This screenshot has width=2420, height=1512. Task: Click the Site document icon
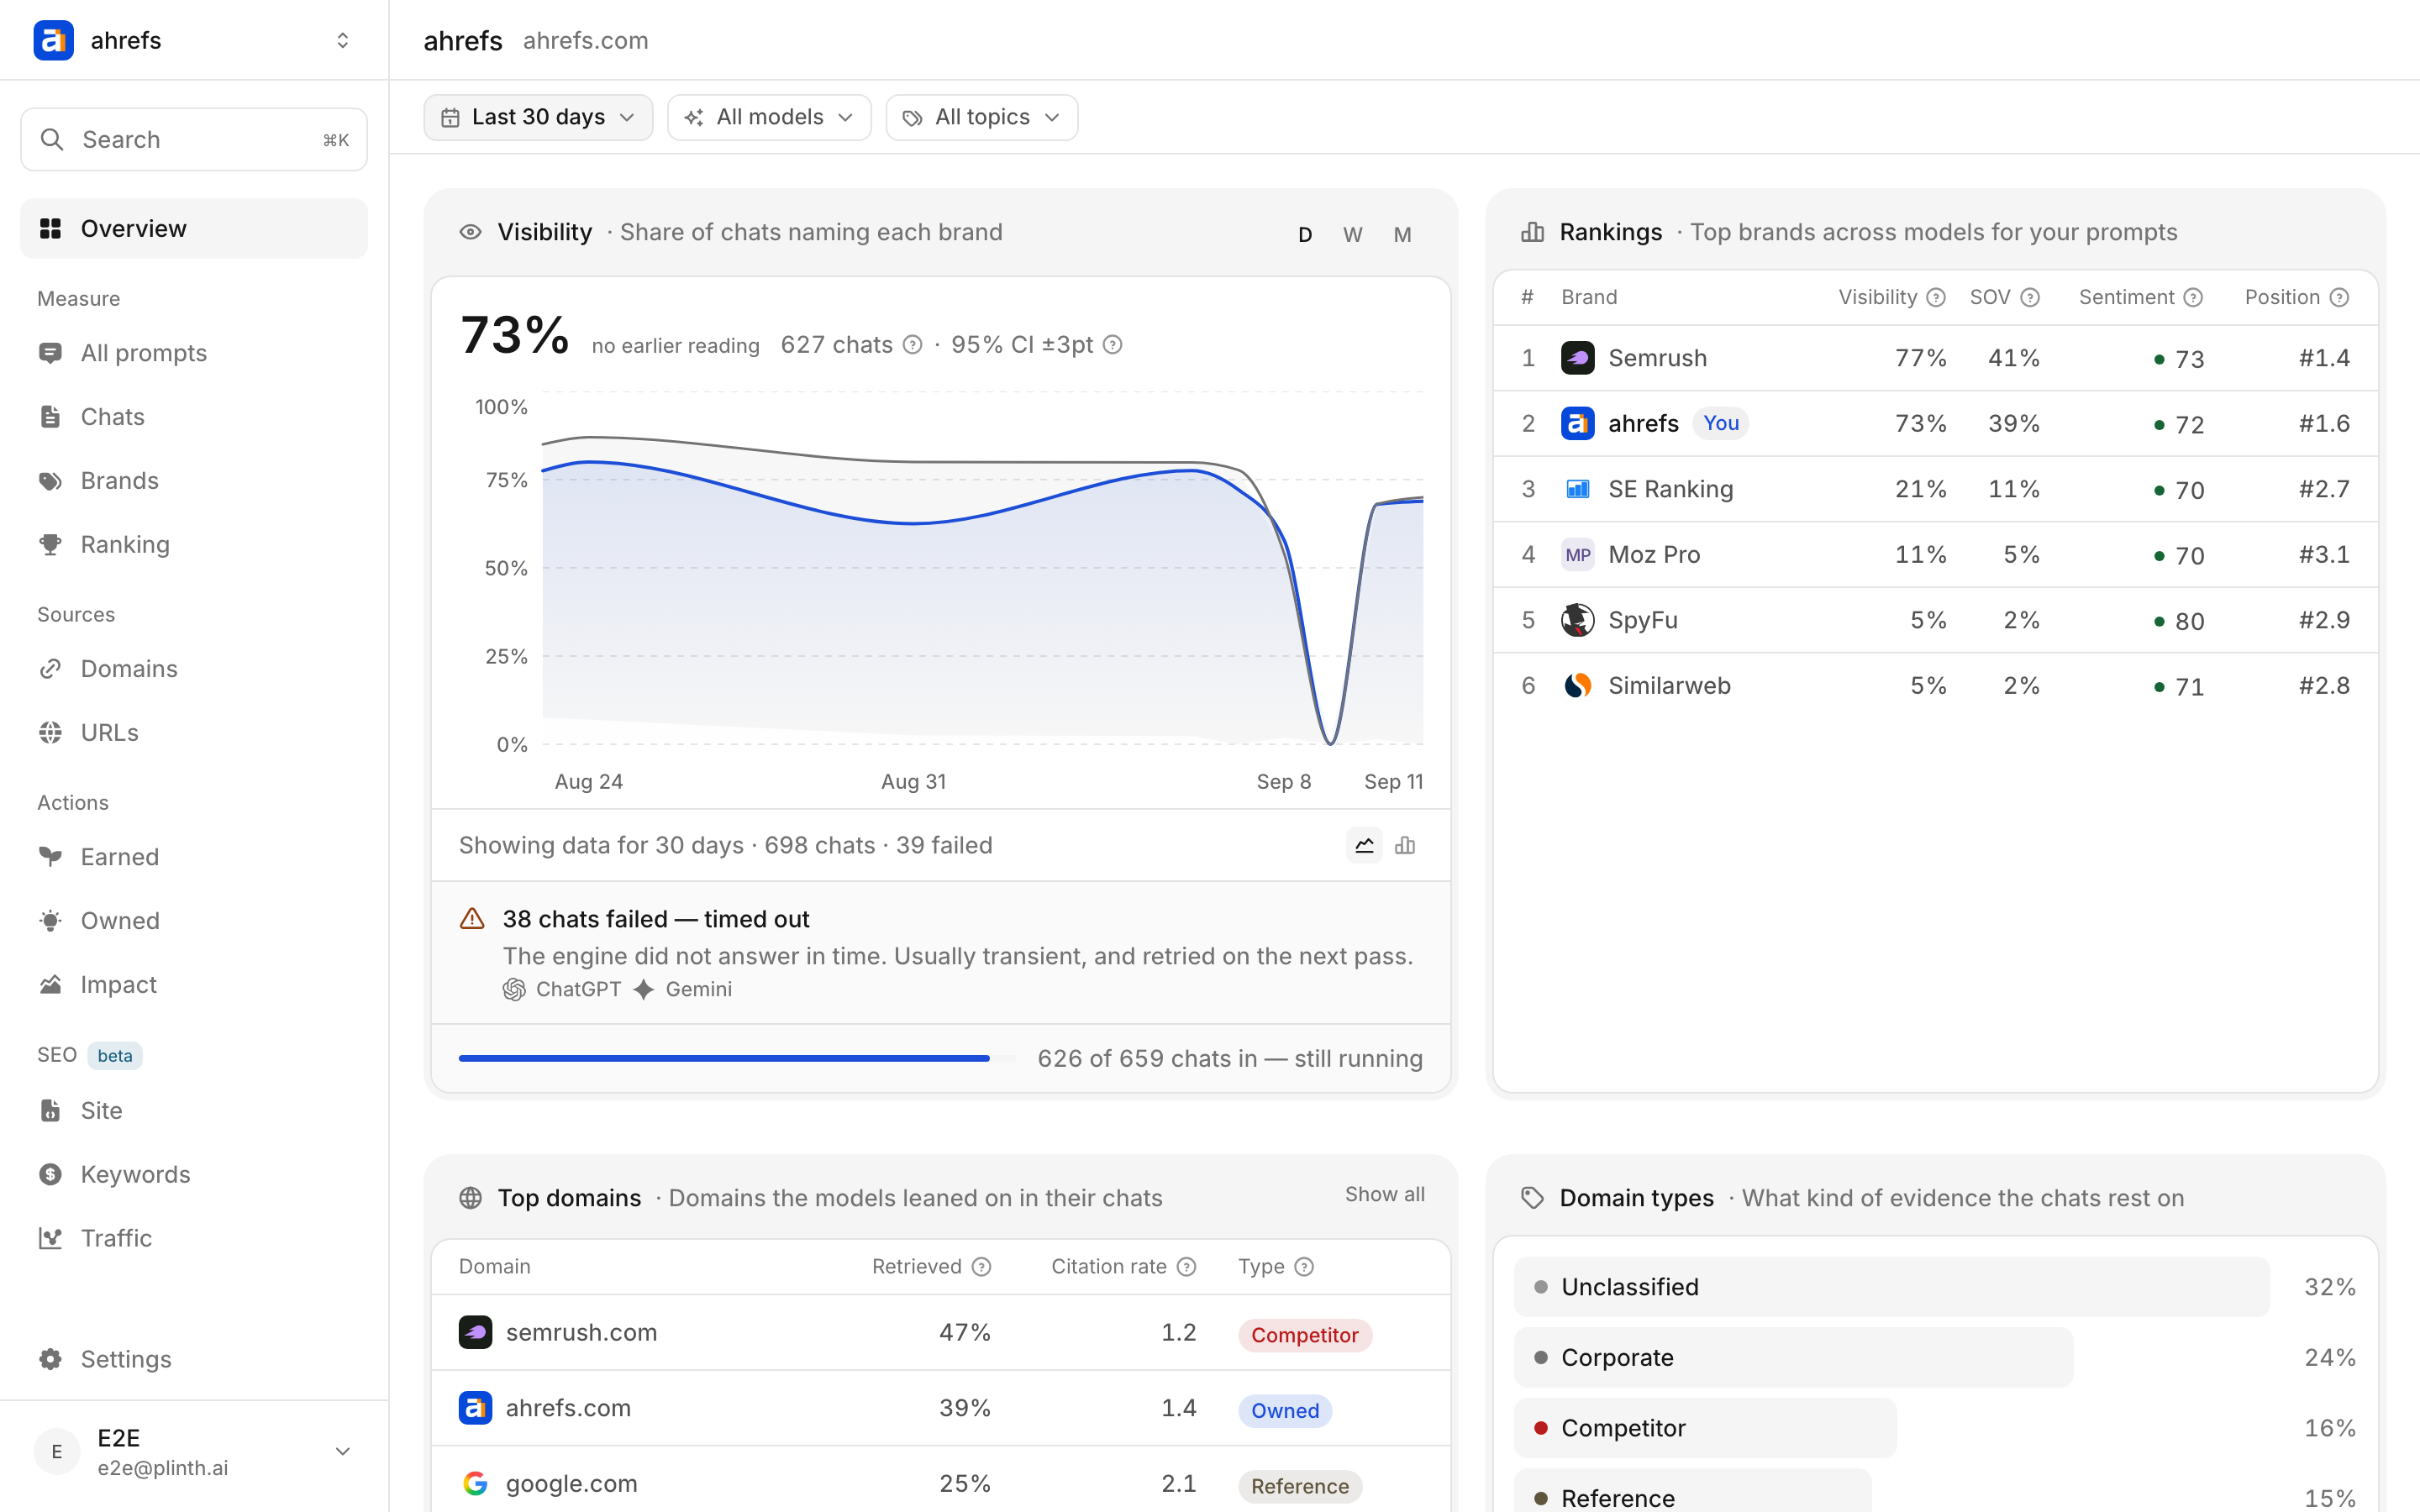click(x=50, y=1110)
